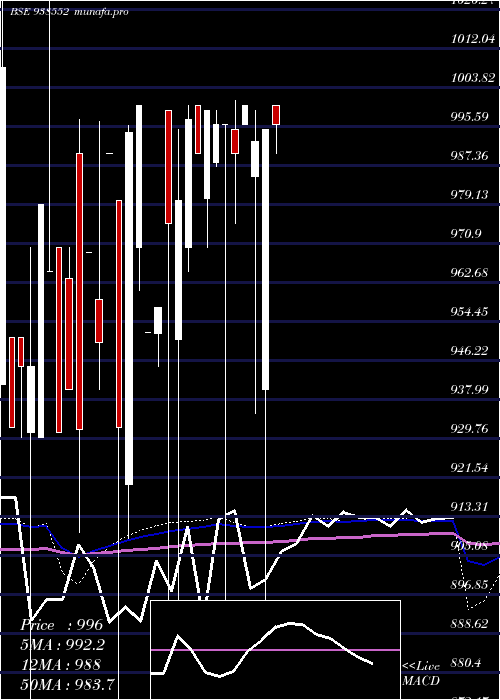The width and height of the screenshot is (500, 700).
Task: Click the <<Live MACD label
Action: pos(421,673)
